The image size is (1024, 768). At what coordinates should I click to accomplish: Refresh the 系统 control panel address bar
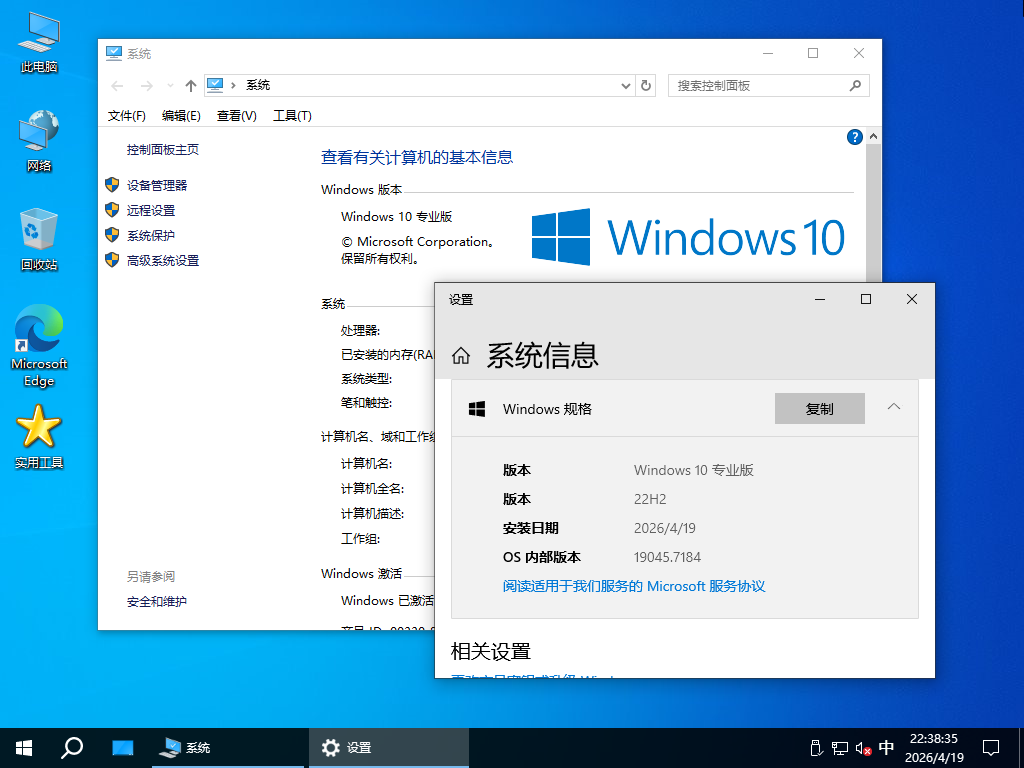646,86
